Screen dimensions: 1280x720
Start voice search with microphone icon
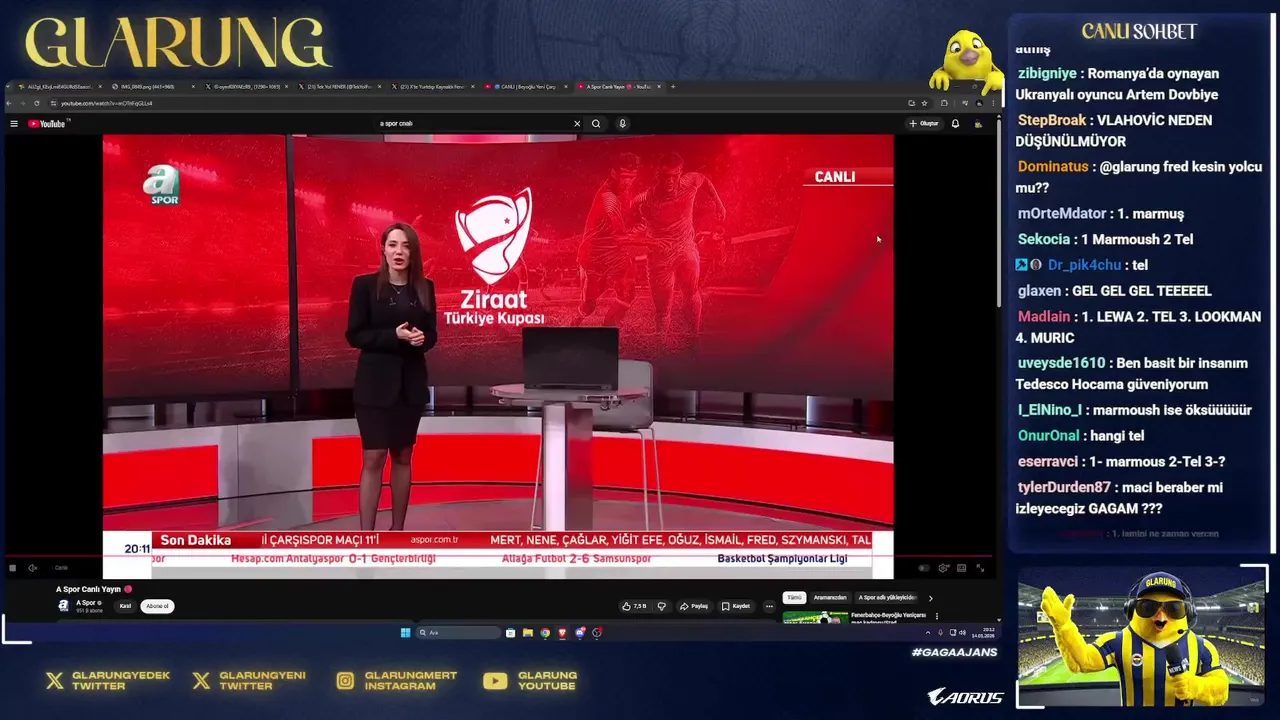pos(622,124)
